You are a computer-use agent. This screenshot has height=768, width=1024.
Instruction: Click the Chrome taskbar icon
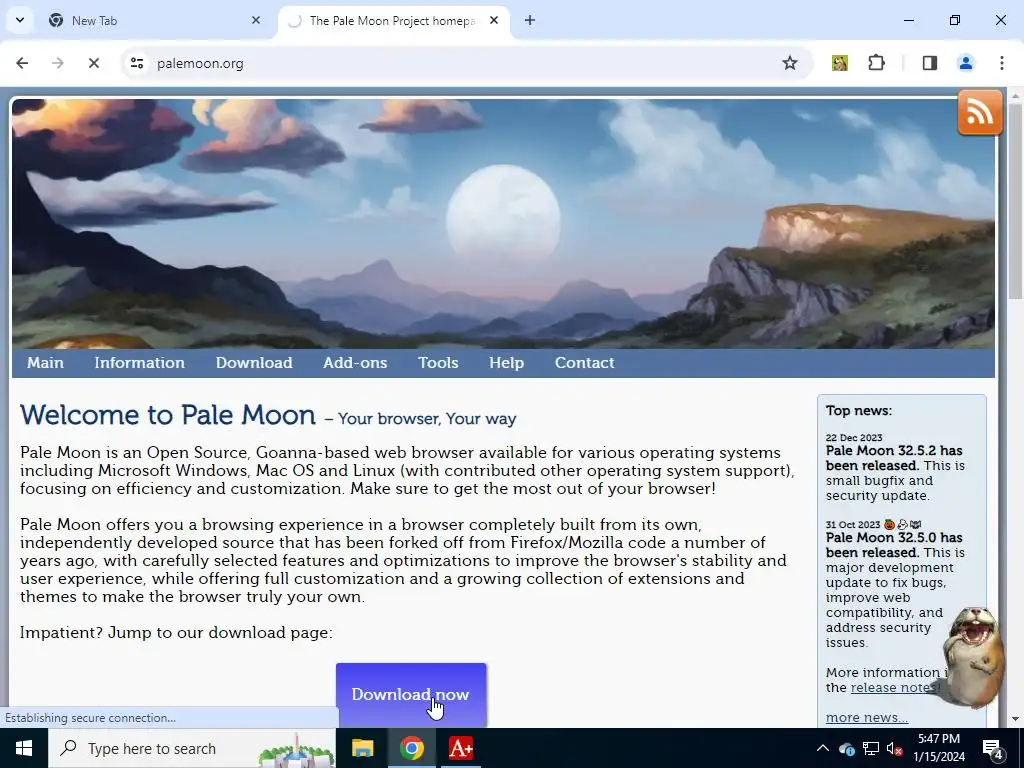pos(411,748)
